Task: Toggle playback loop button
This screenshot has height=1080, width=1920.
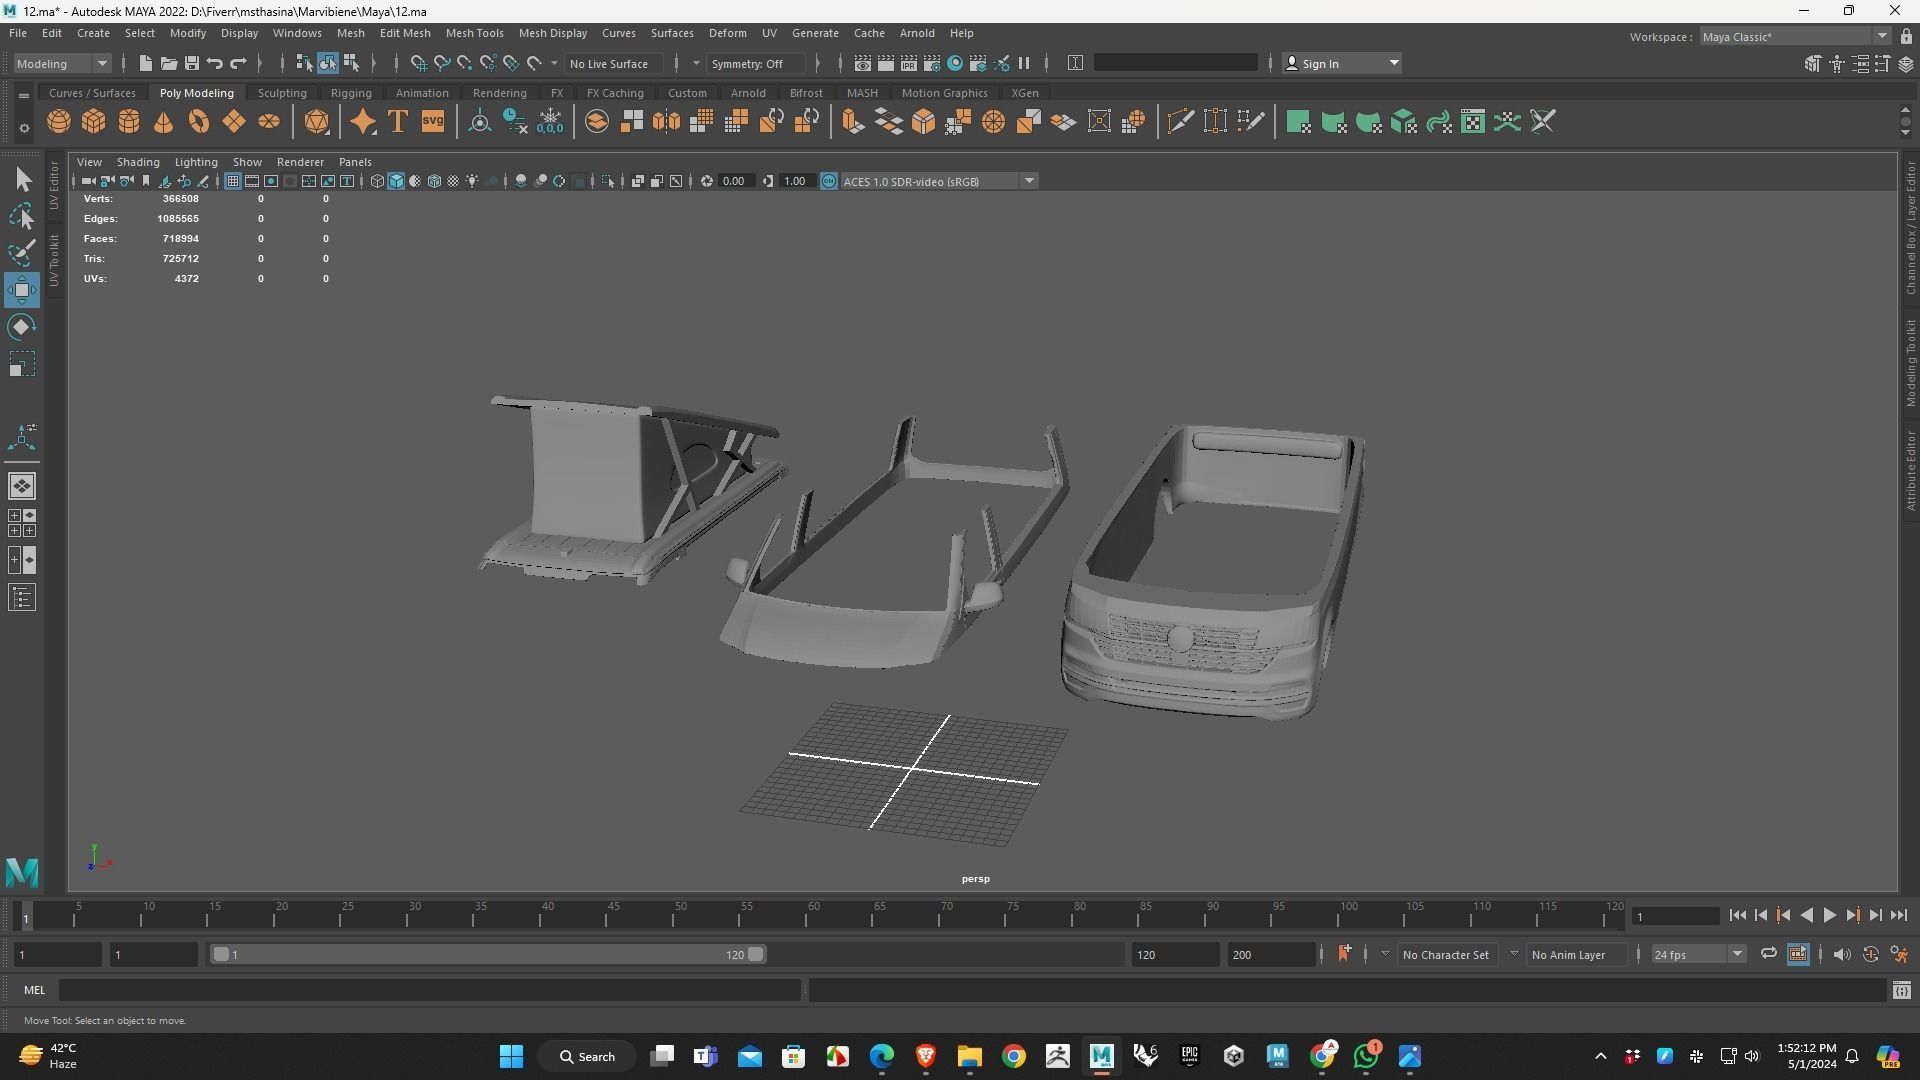Action: (x=1768, y=954)
